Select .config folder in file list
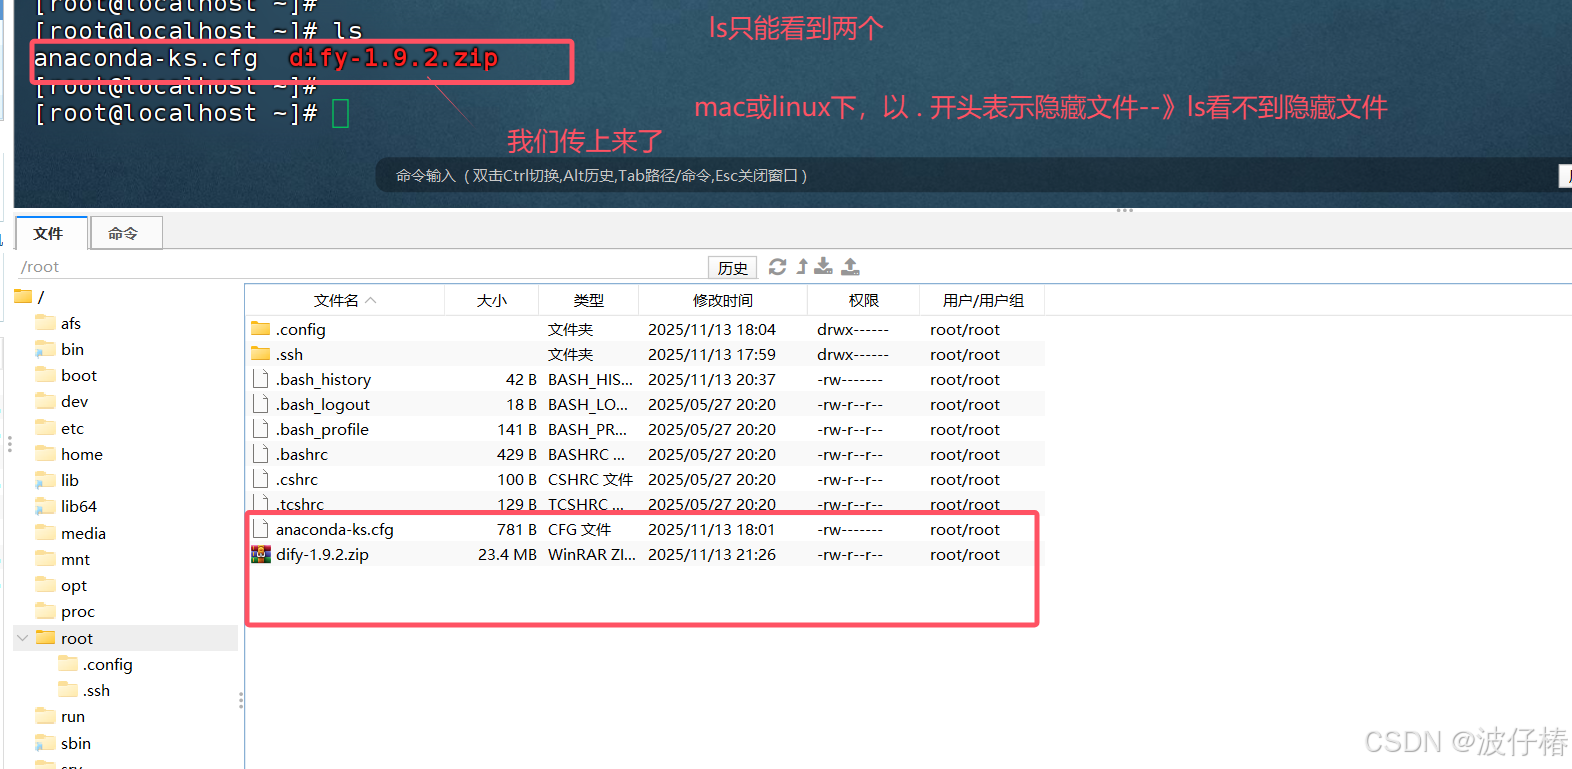This screenshot has height=769, width=1572. point(645,329)
